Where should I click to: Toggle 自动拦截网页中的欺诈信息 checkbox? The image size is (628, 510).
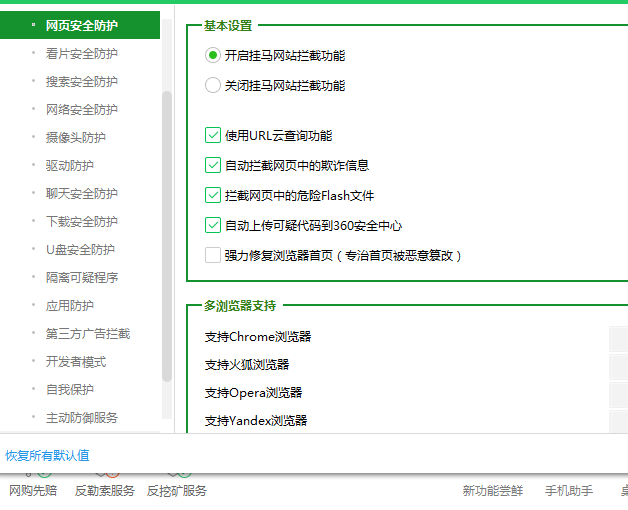pos(213,166)
